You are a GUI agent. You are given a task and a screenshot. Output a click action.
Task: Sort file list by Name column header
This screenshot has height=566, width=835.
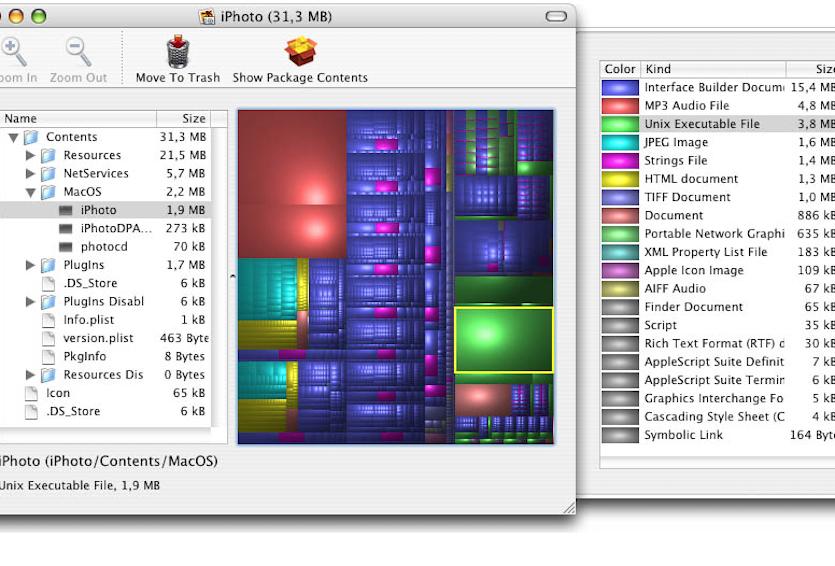point(78,118)
